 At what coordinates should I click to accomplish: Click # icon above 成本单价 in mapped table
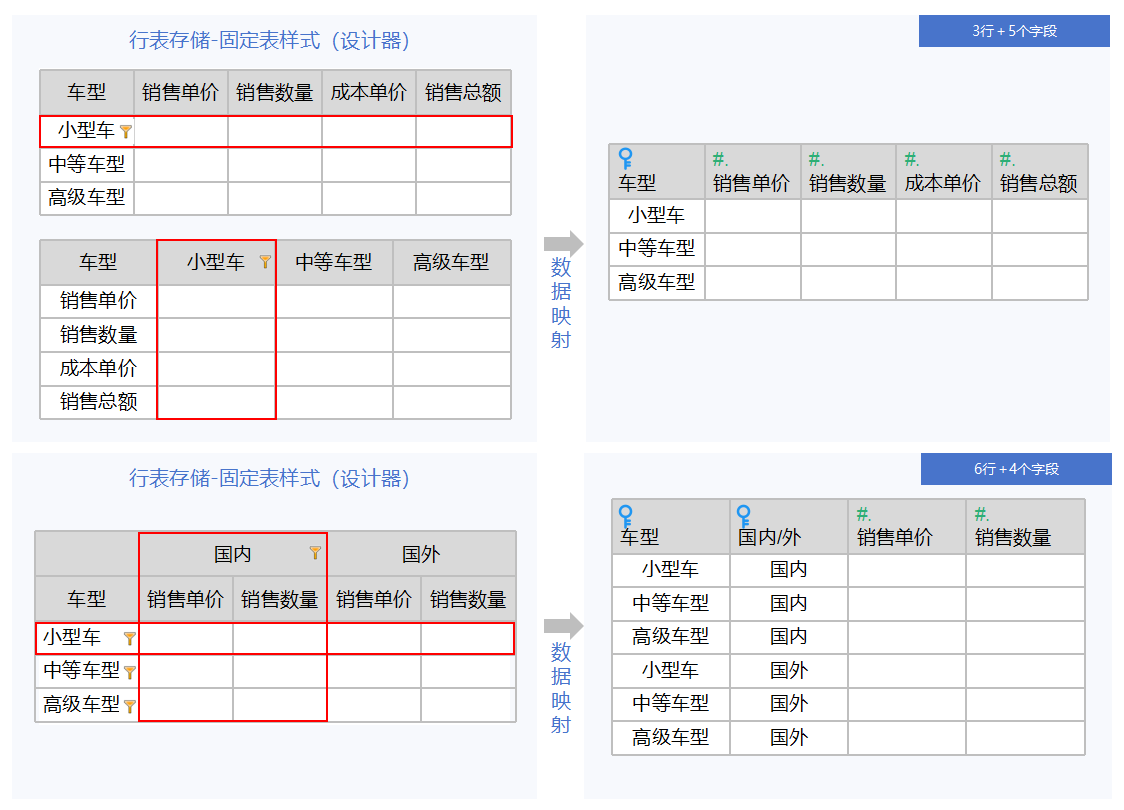911,160
